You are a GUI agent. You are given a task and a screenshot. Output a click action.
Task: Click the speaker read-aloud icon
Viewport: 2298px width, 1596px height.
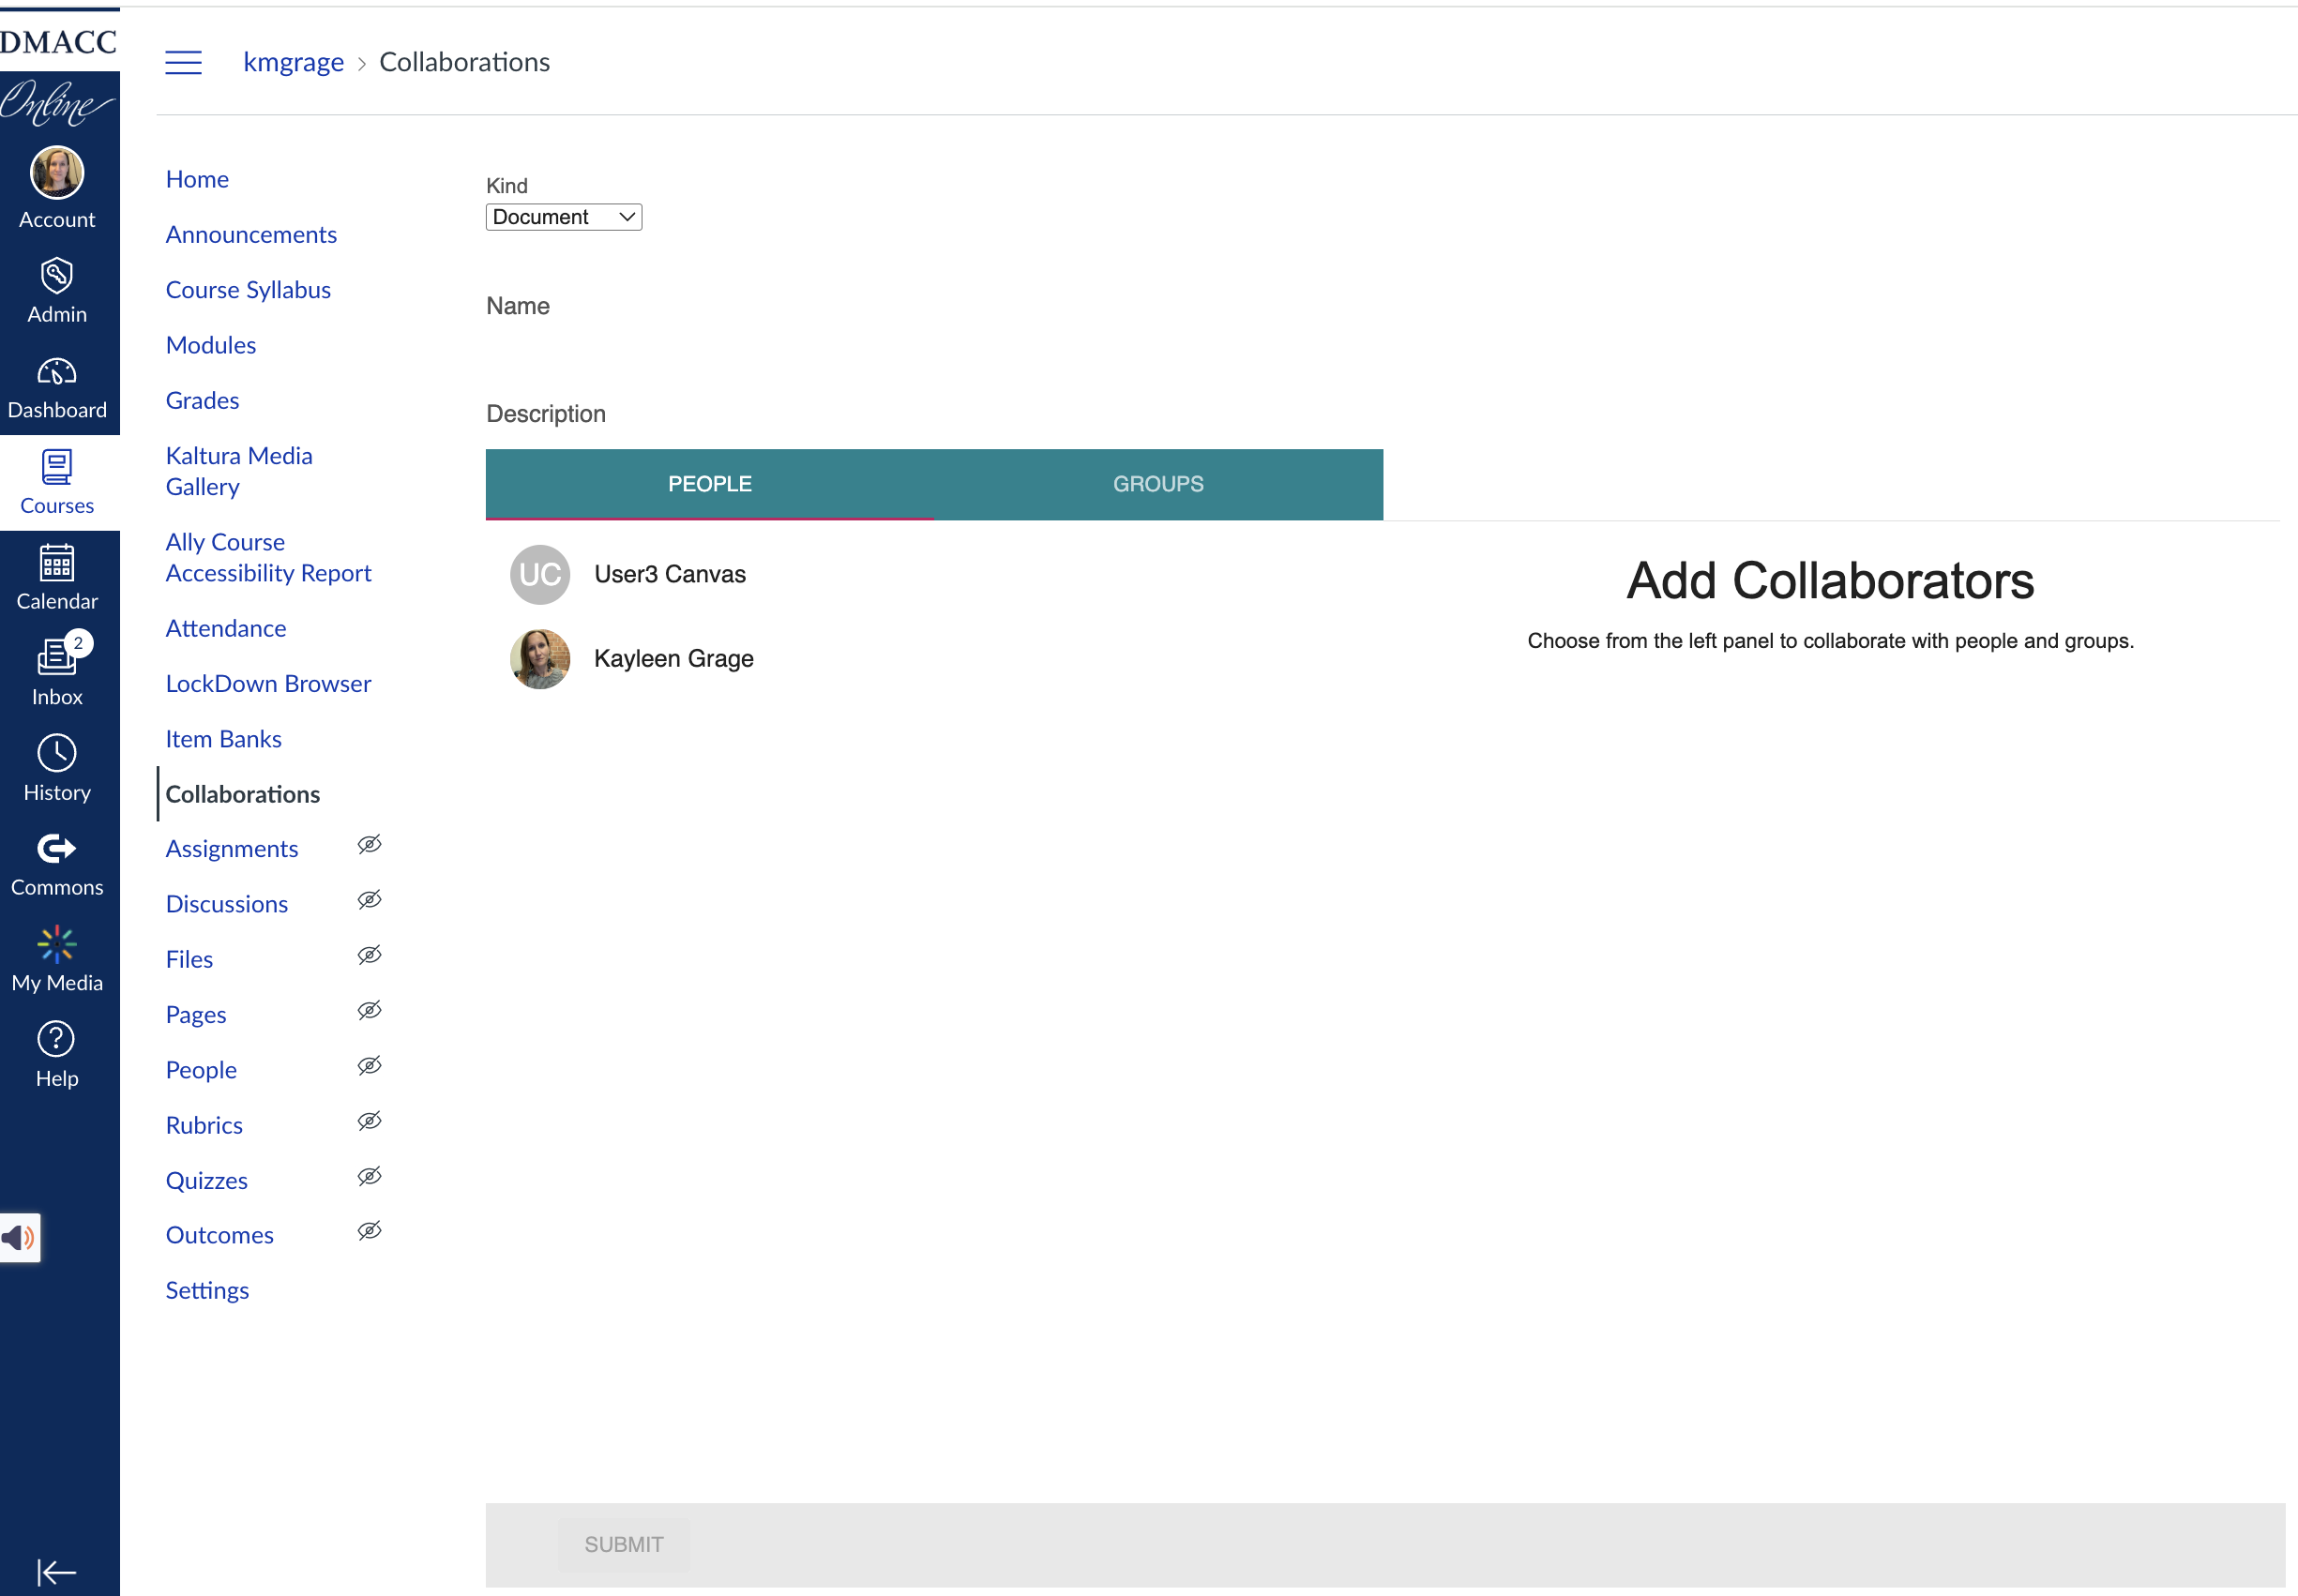19,1238
